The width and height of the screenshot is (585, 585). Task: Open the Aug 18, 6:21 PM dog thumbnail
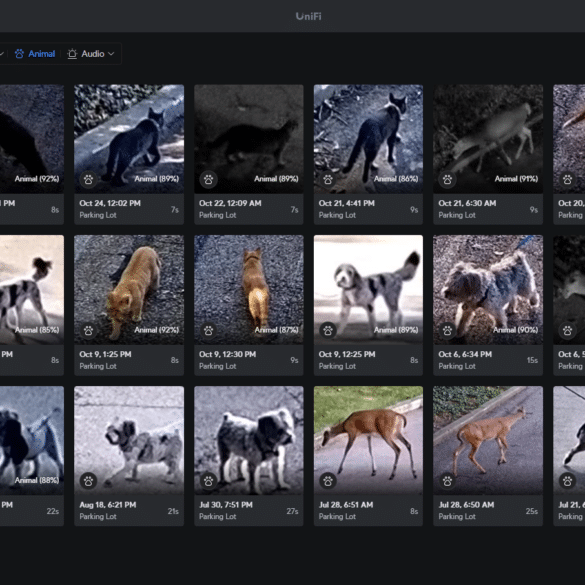[129, 440]
